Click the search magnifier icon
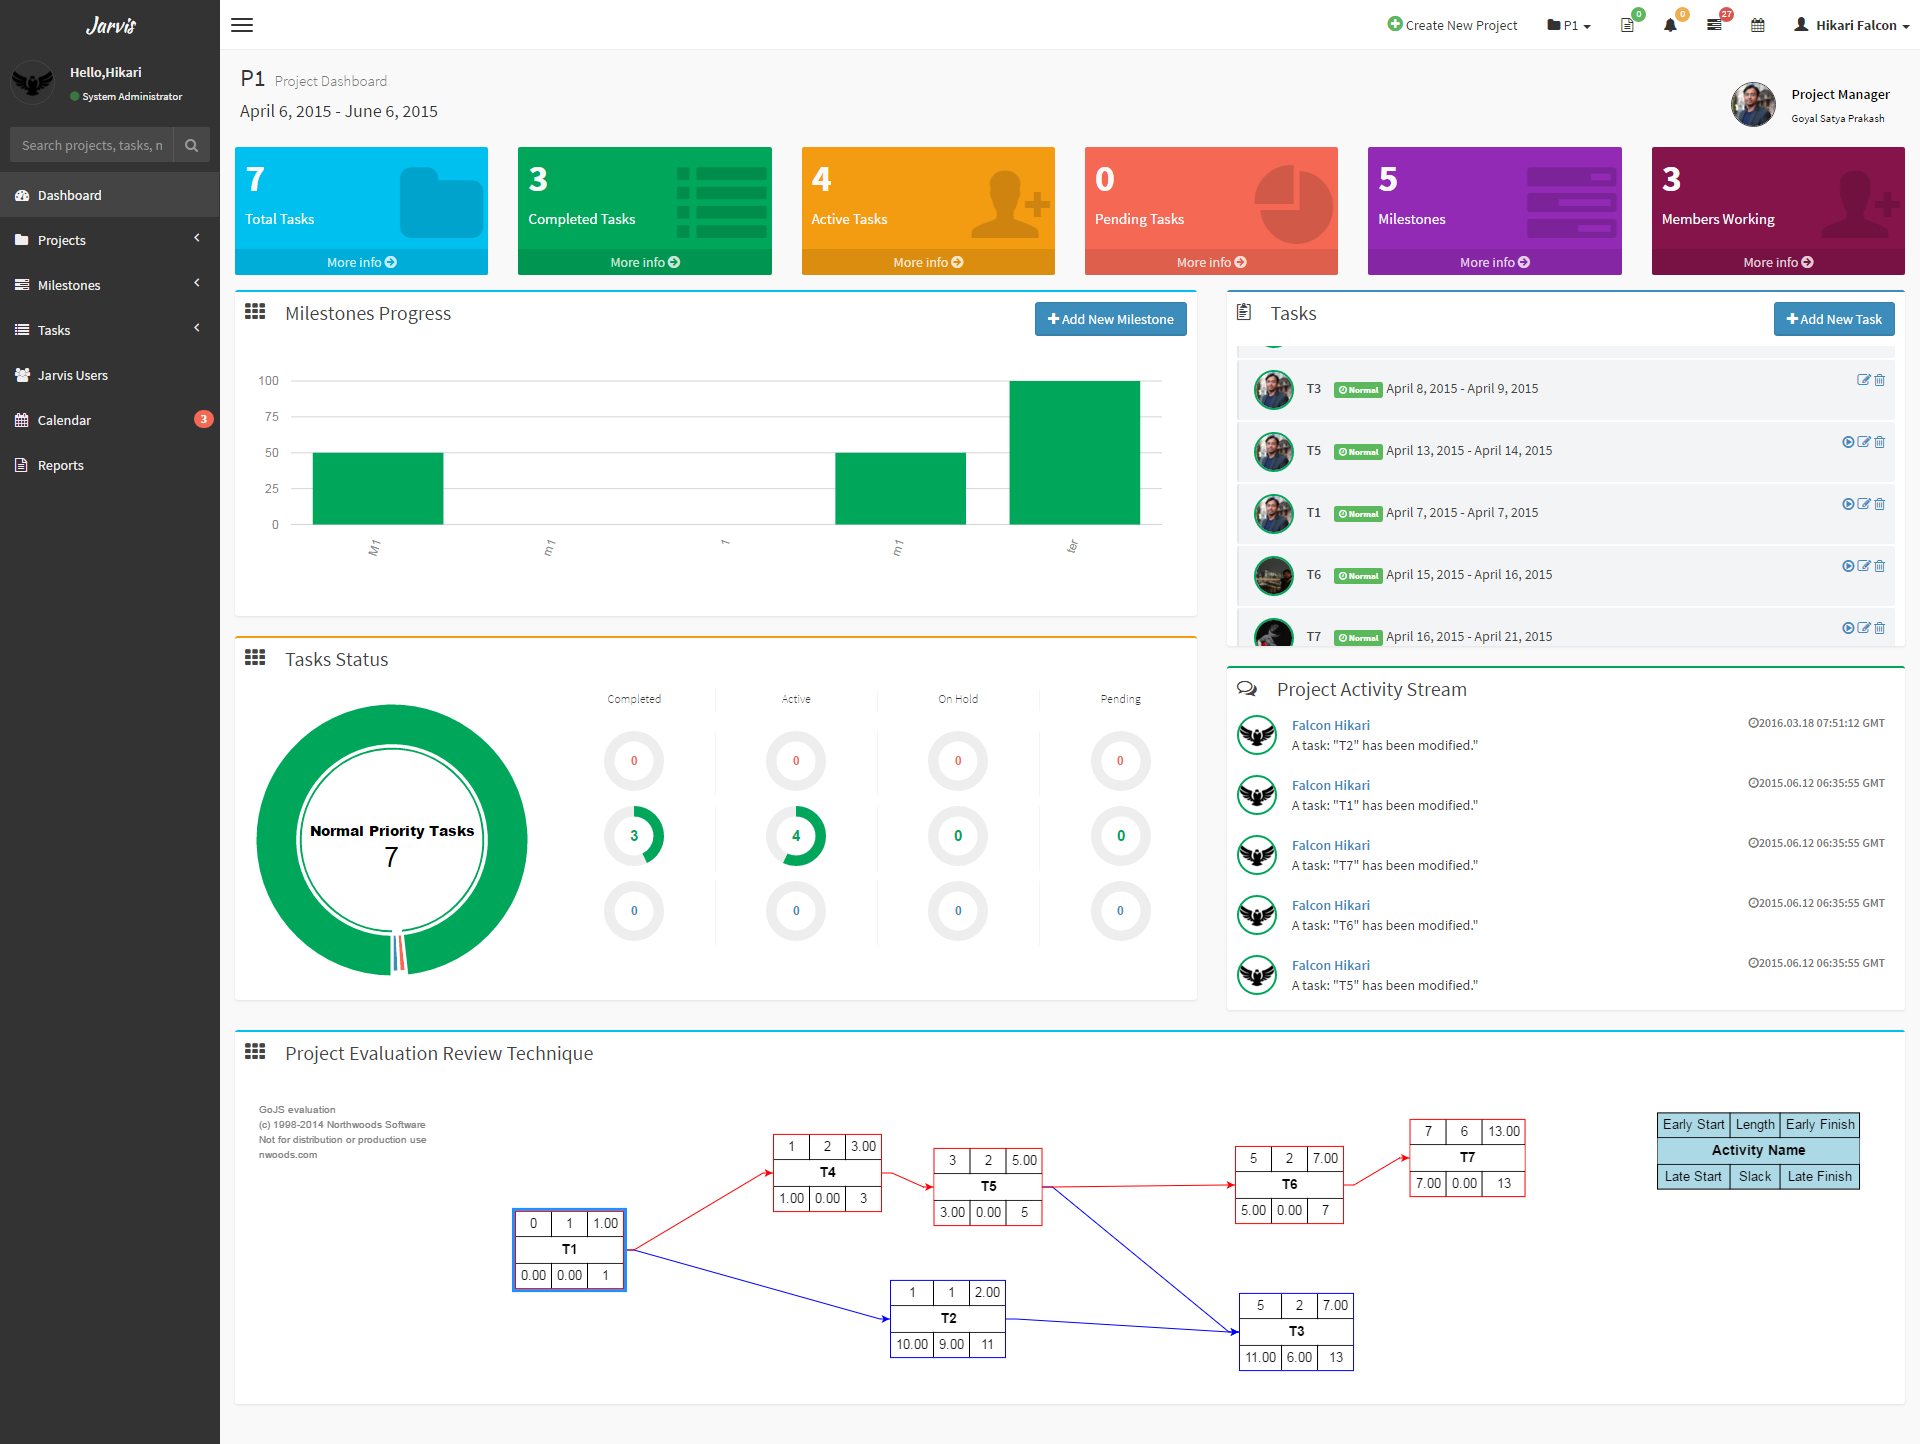 (191, 145)
